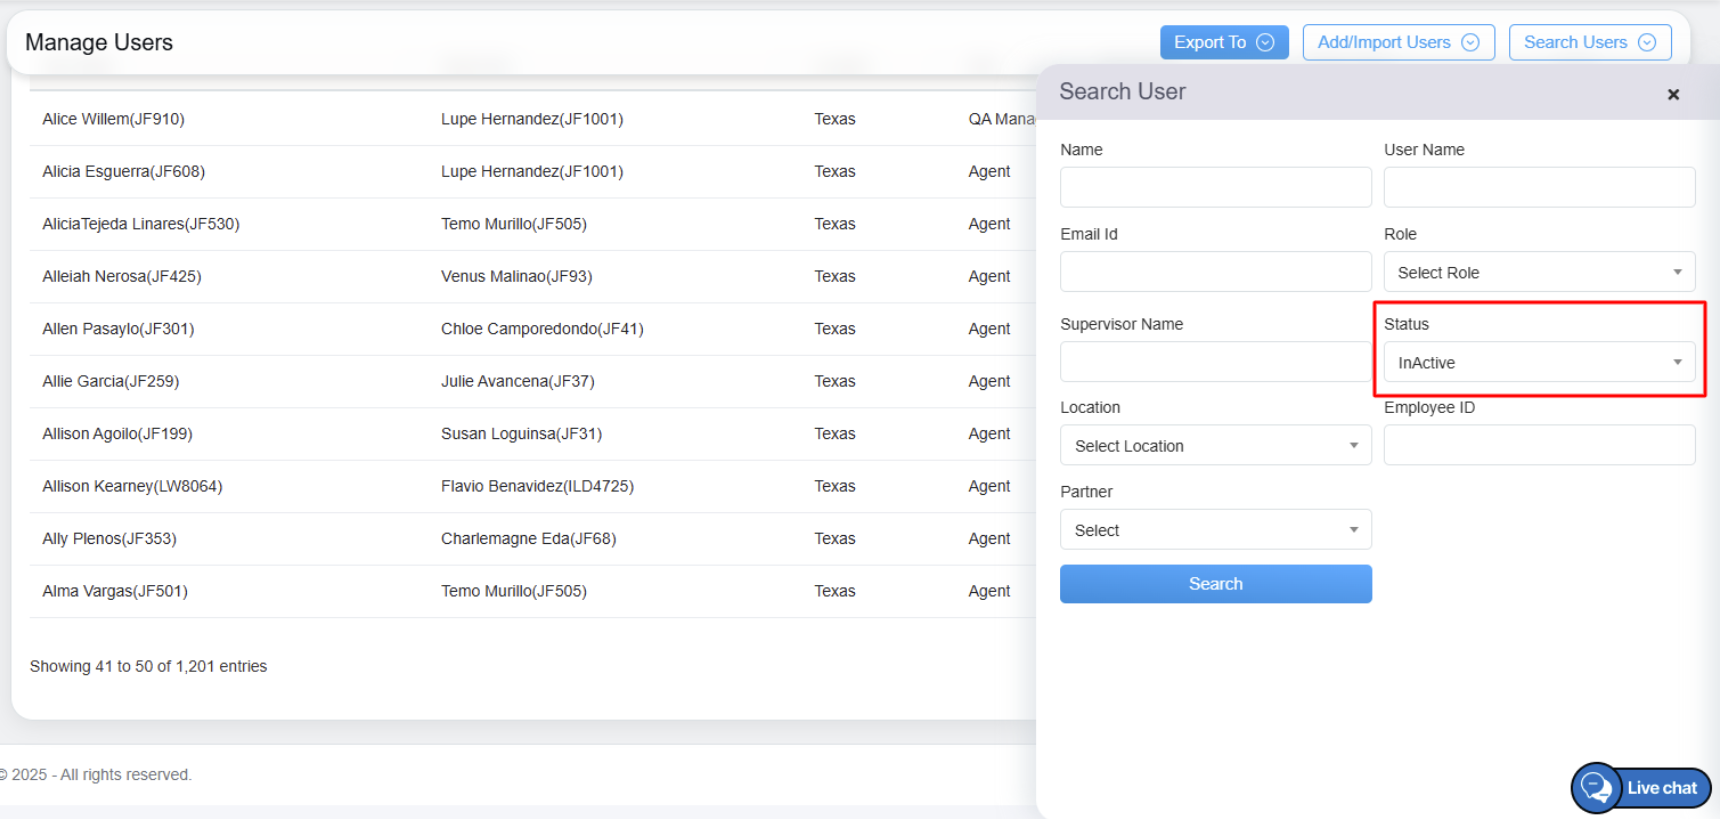This screenshot has width=1720, height=819.
Task: Click the Manage Users page title
Action: [99, 42]
